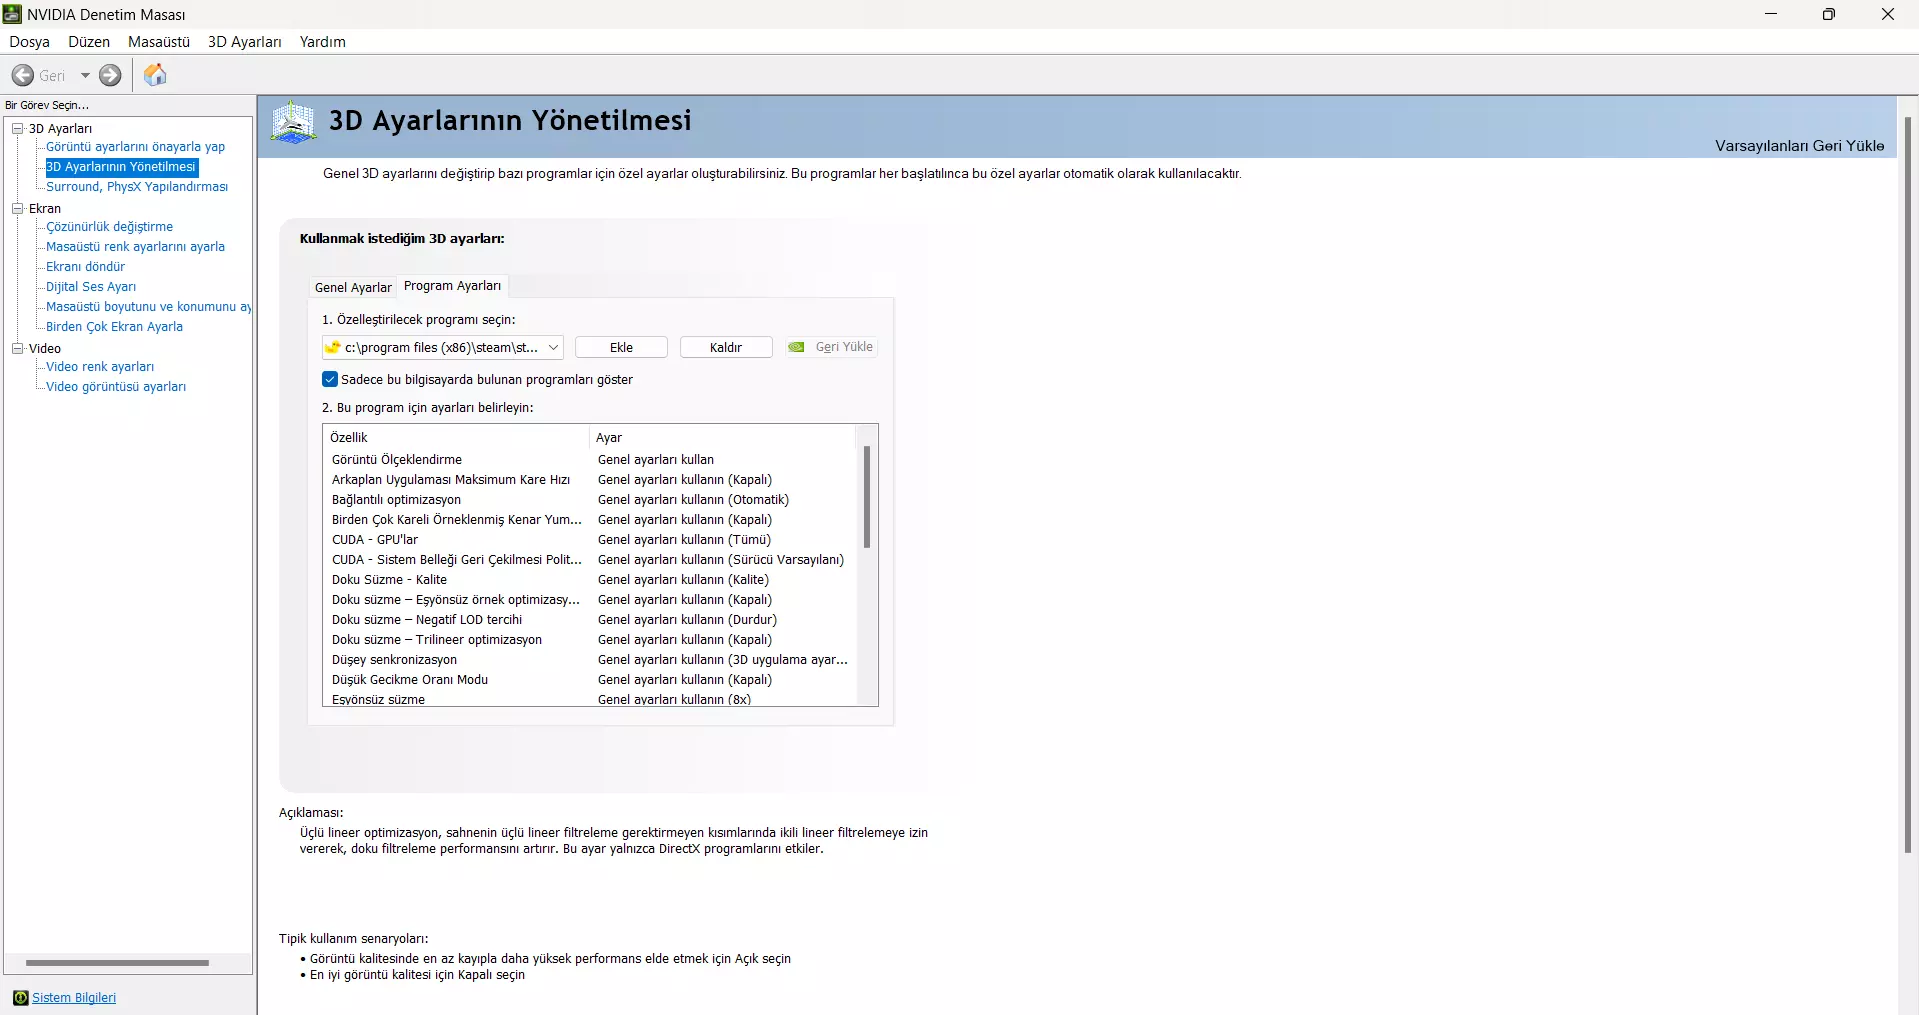Select the 'Bağlantılı optimizasyon' setting row

[x=590, y=500]
